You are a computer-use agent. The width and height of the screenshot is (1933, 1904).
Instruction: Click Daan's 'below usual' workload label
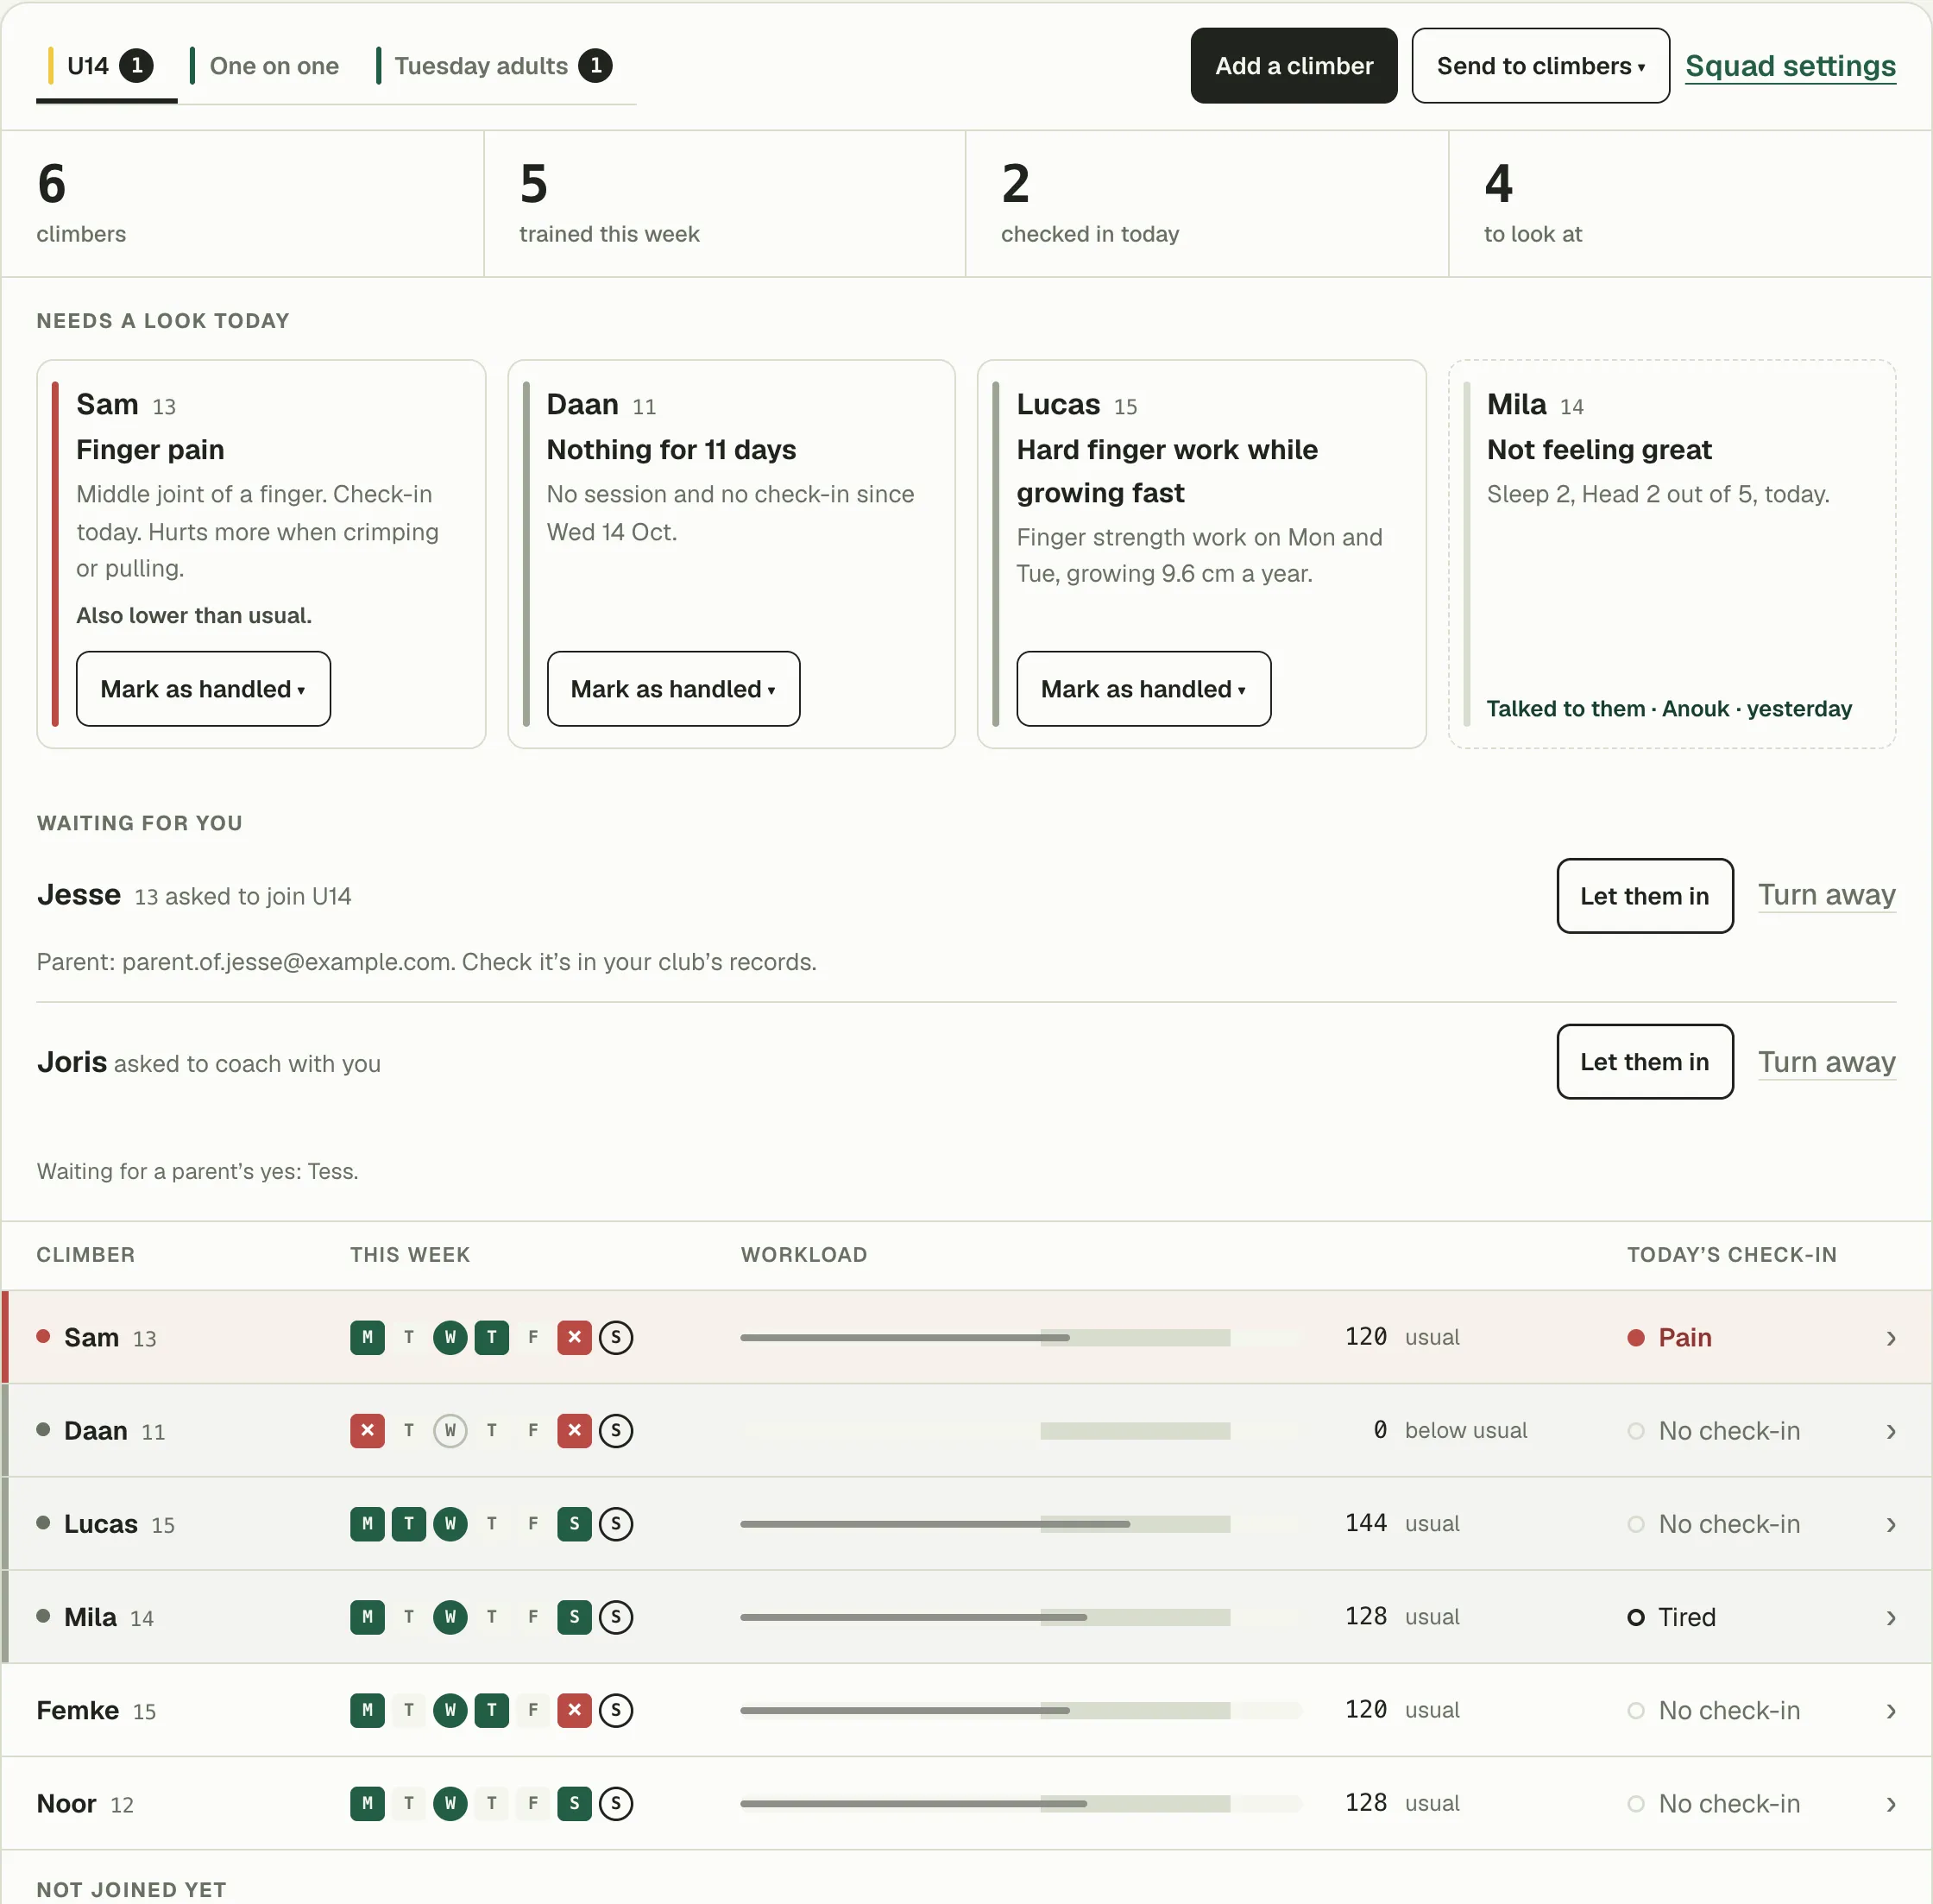[x=1466, y=1431]
